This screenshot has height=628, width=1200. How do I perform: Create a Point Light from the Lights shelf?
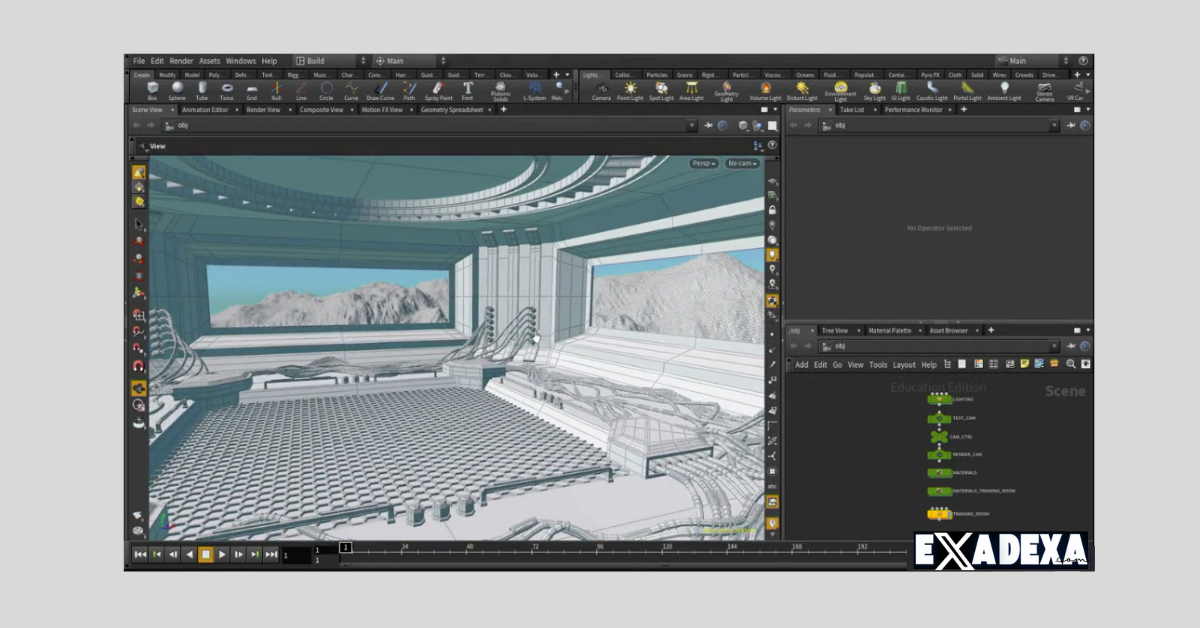631,92
